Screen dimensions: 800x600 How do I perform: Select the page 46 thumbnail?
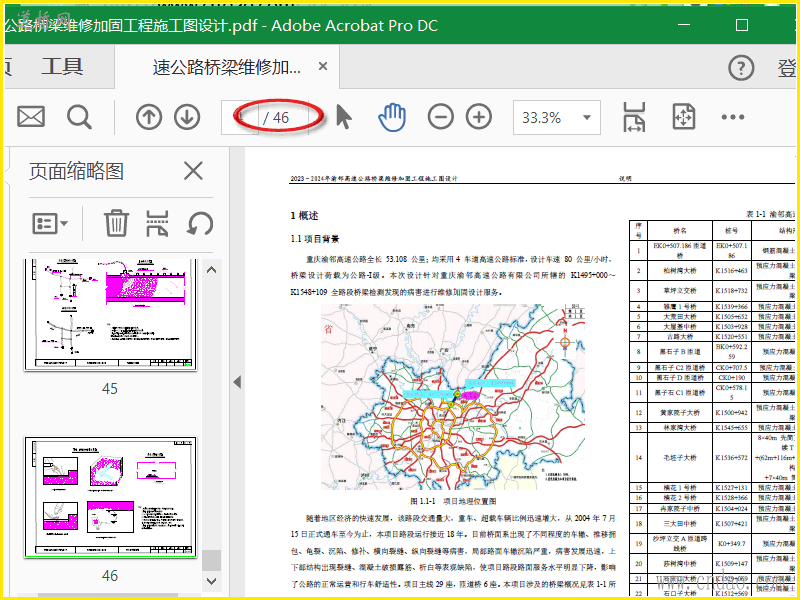tap(110, 497)
